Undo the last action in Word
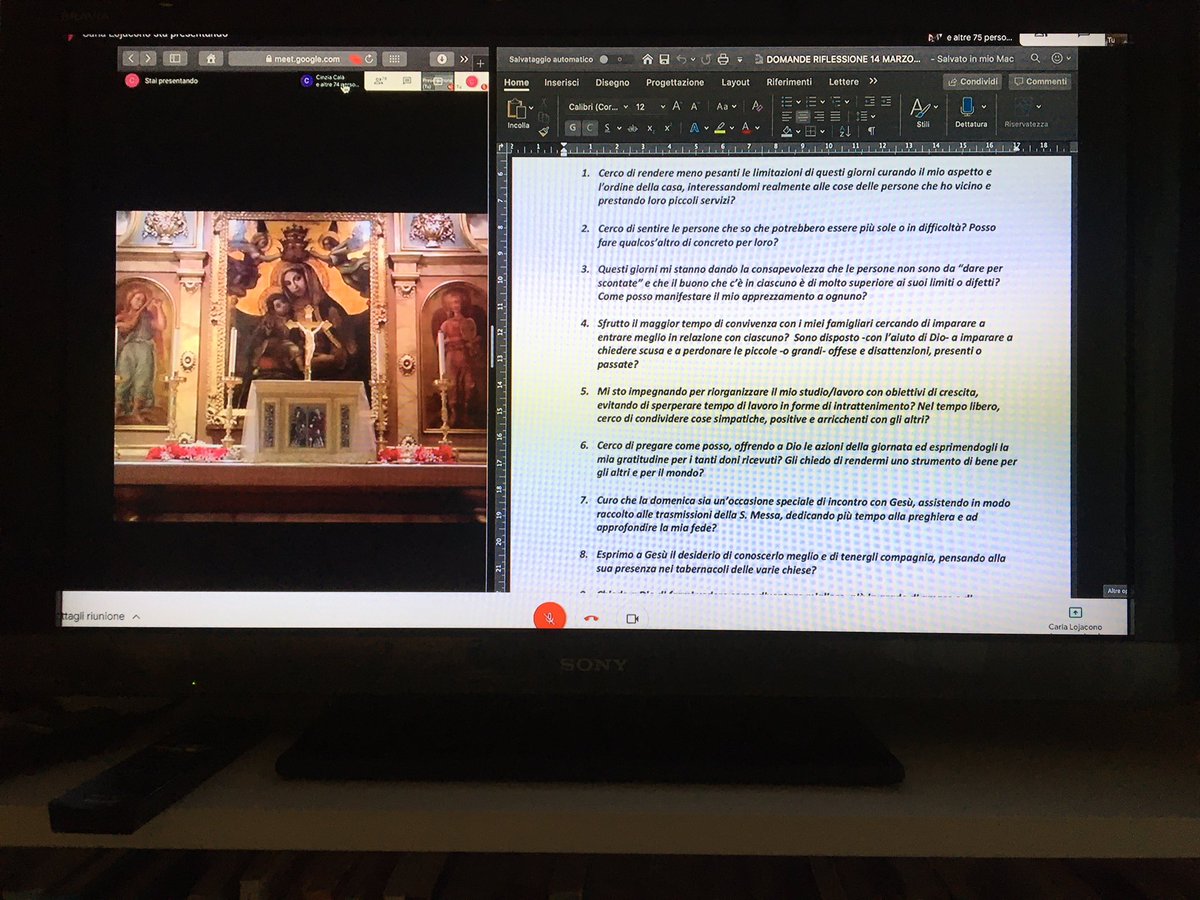 coord(681,59)
